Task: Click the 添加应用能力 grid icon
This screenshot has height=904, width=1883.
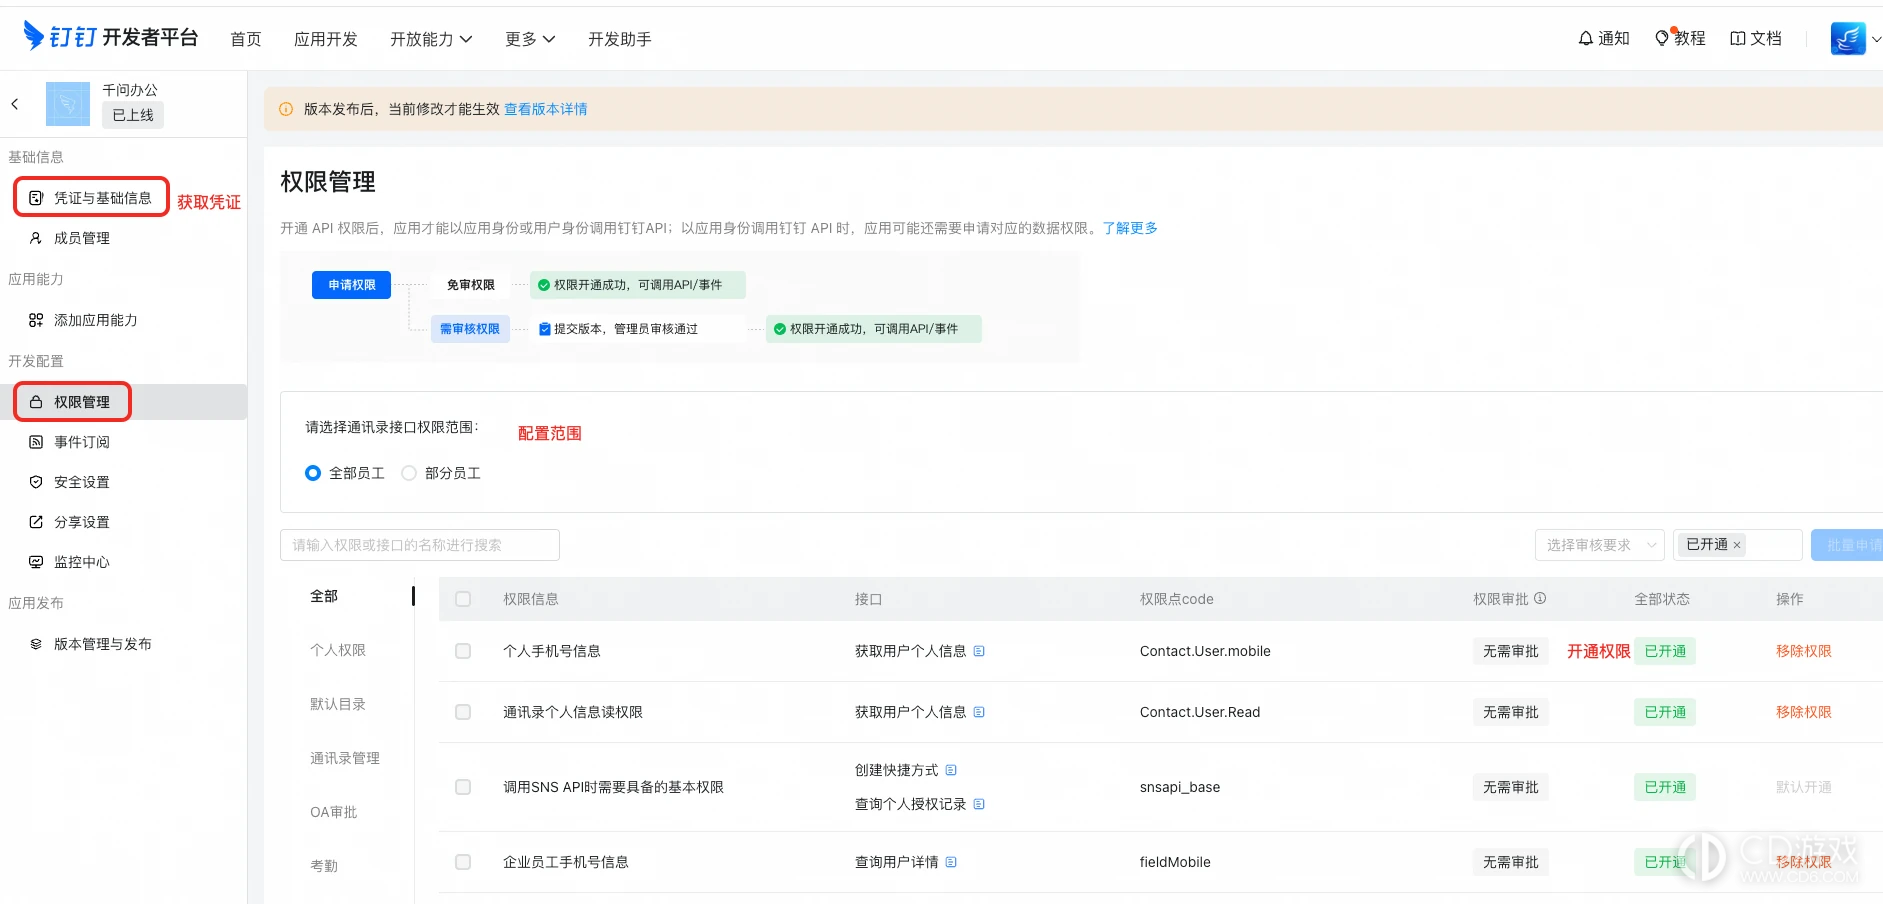Action: click(36, 320)
